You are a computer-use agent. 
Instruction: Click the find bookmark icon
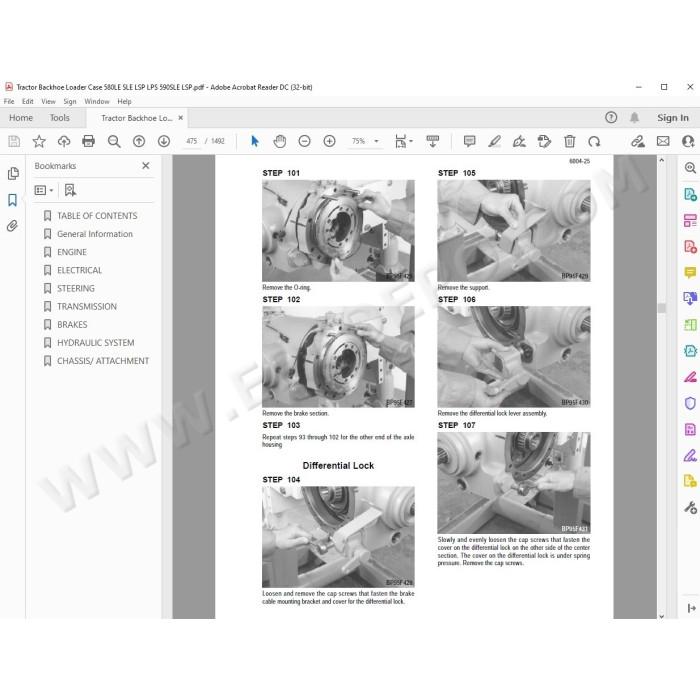coord(70,191)
